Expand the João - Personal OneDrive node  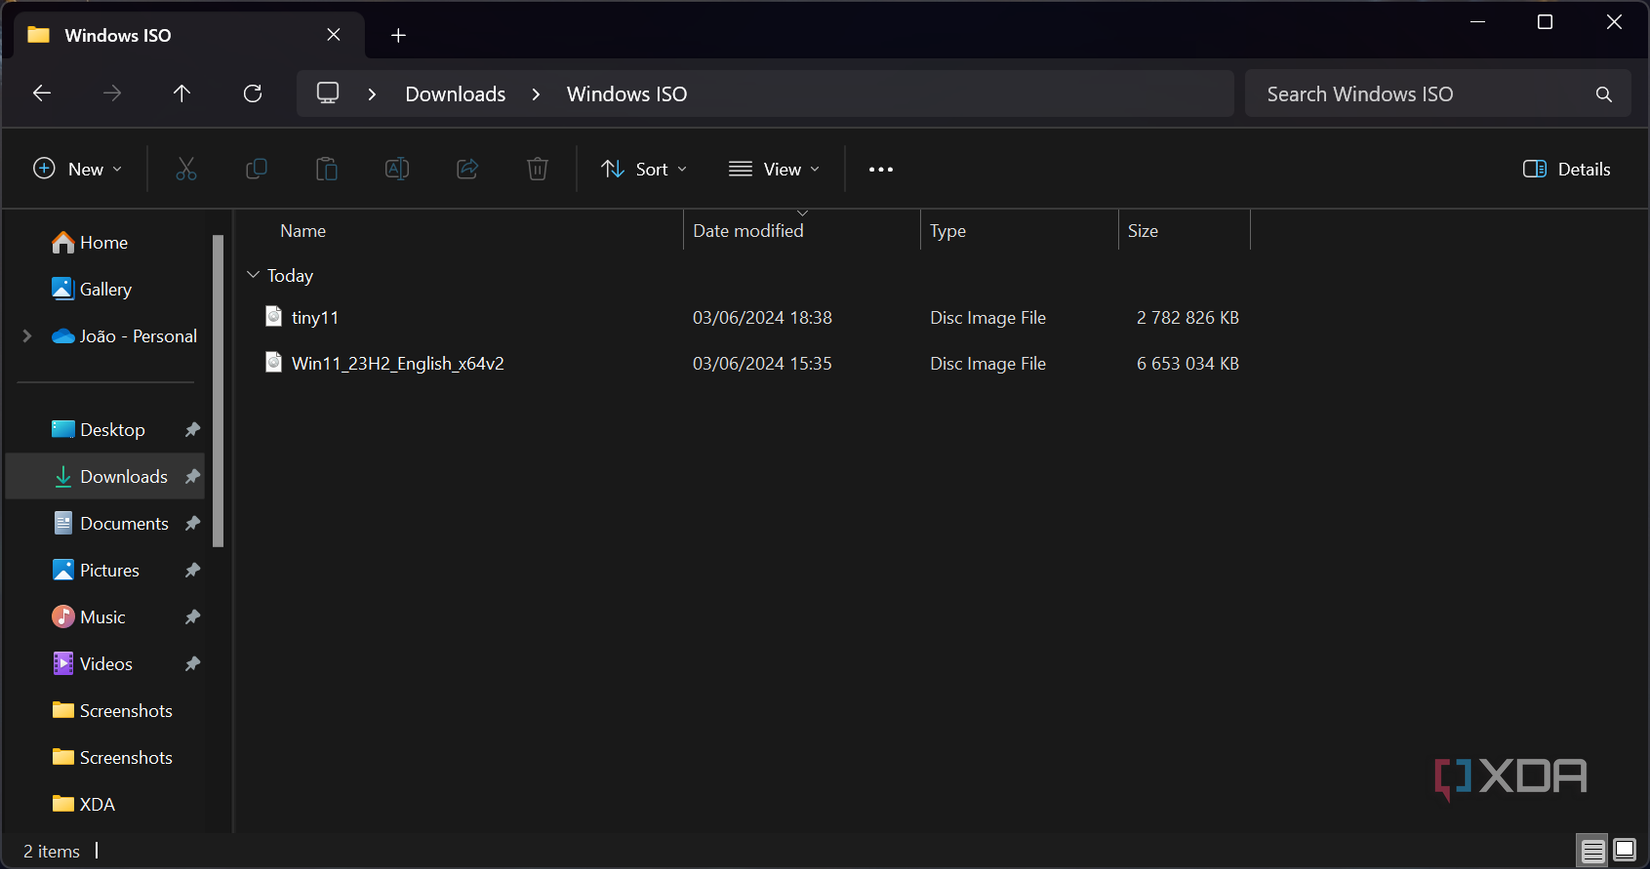coord(27,336)
